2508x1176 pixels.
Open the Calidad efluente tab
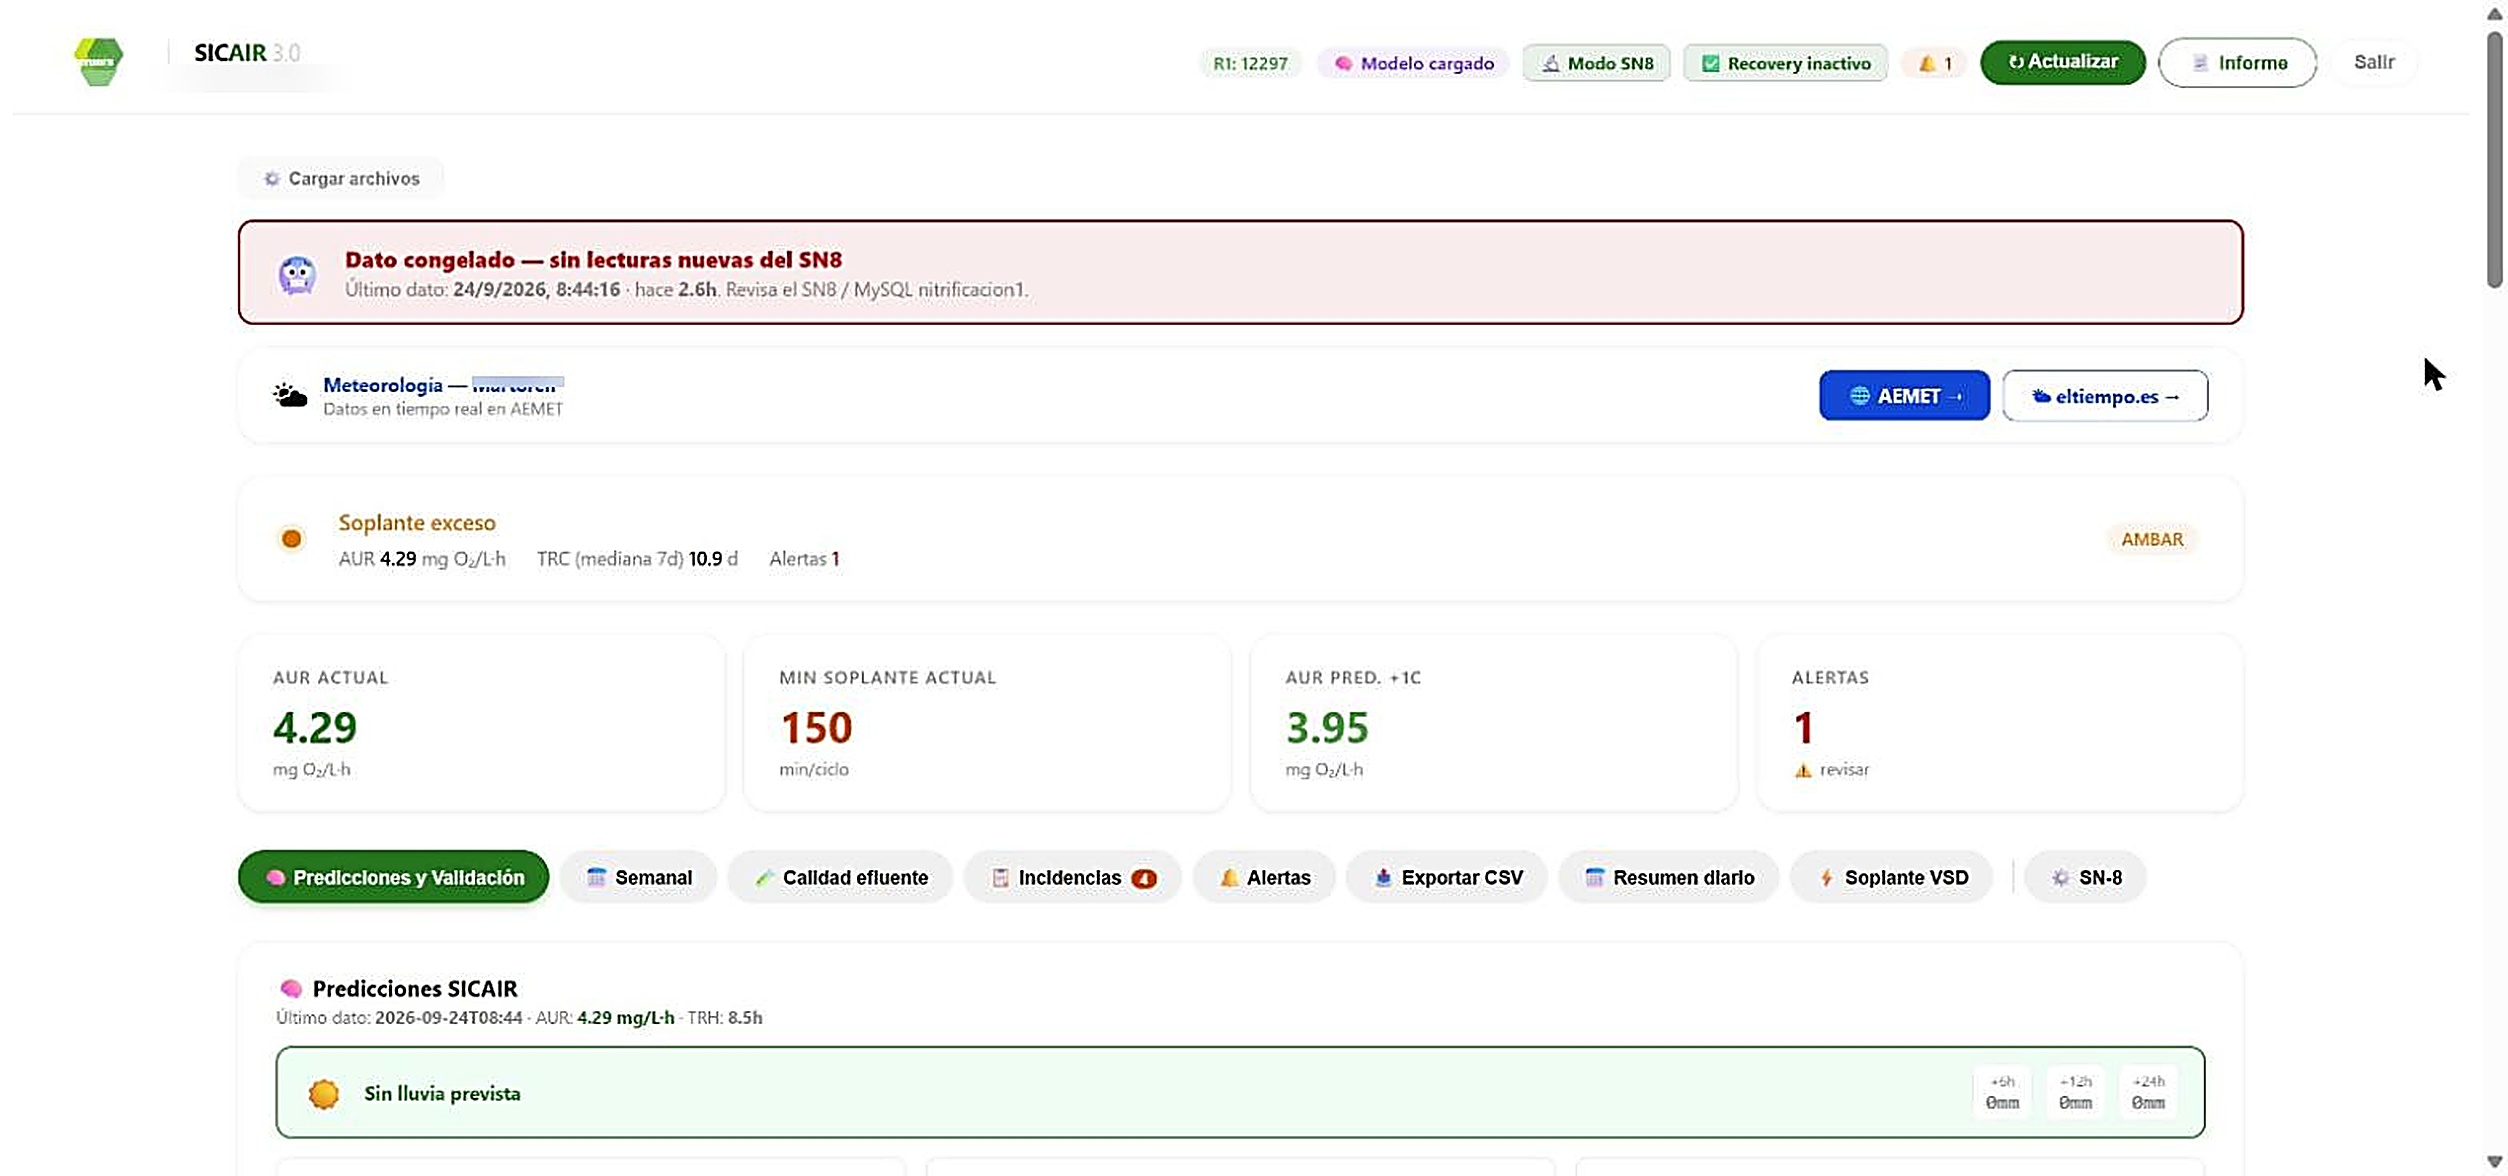[840, 877]
